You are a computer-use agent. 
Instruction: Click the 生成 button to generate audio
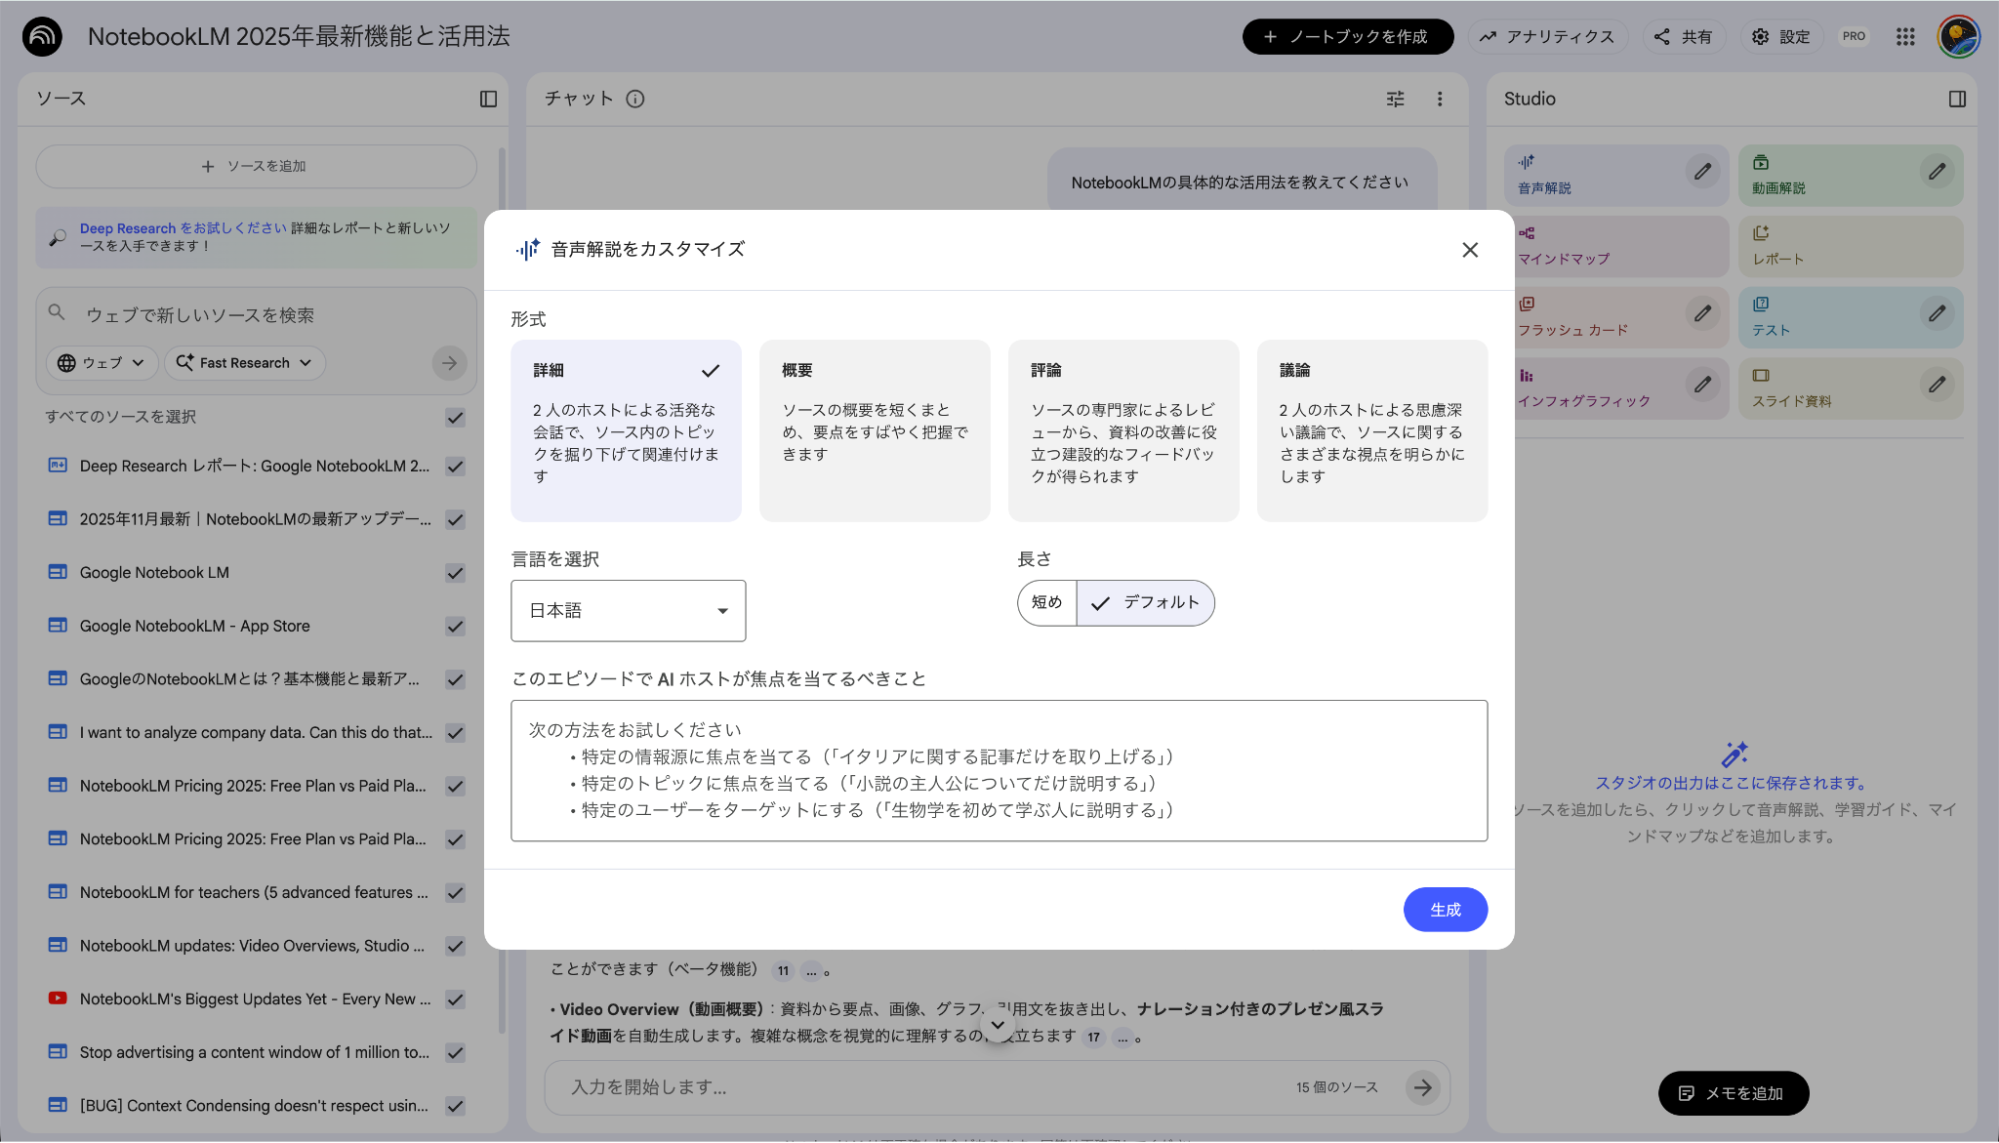click(x=1445, y=909)
